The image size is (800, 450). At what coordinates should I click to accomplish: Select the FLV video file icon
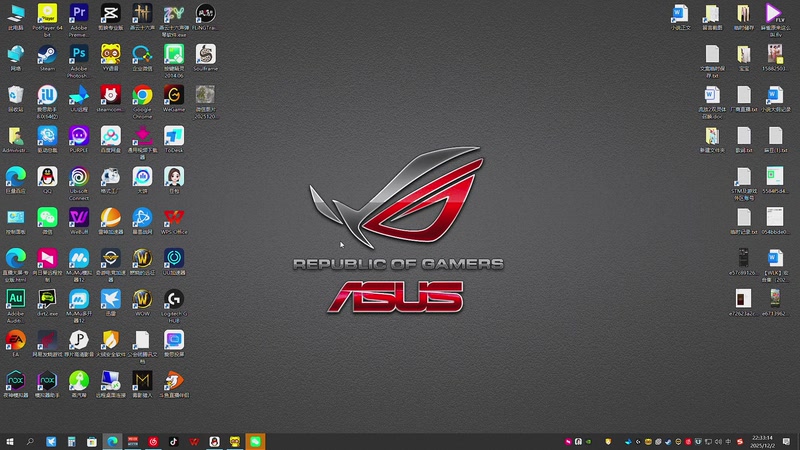click(x=775, y=19)
